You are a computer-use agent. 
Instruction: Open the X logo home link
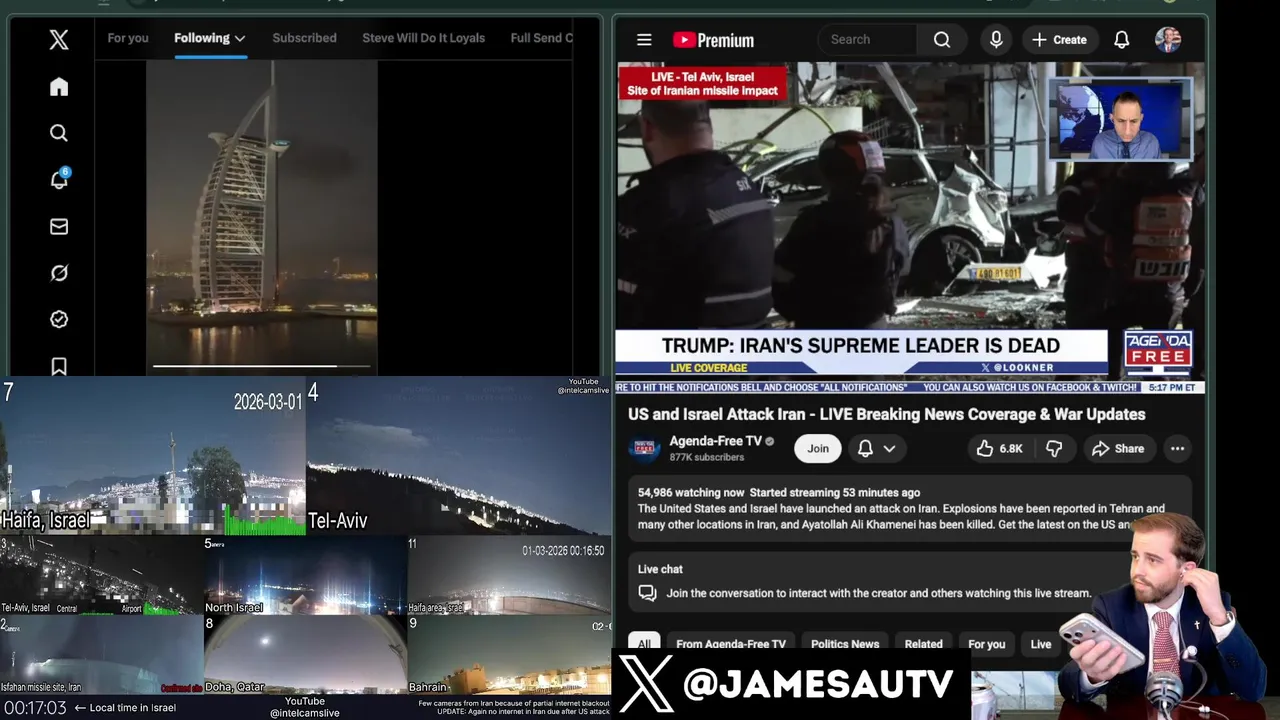59,40
